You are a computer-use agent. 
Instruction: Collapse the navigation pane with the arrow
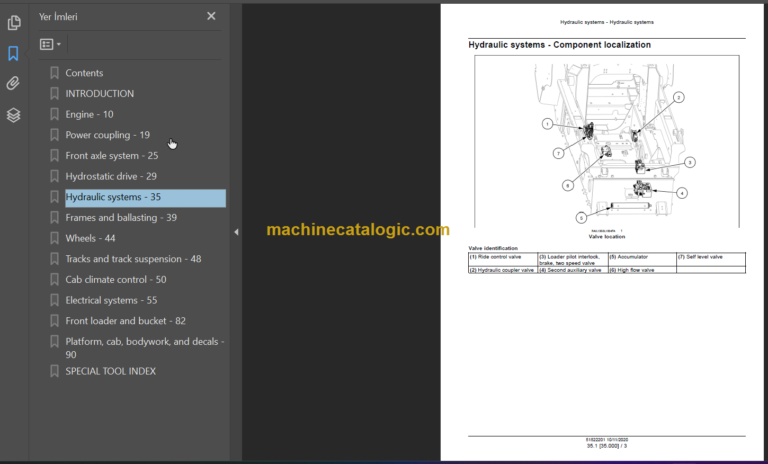tap(236, 232)
